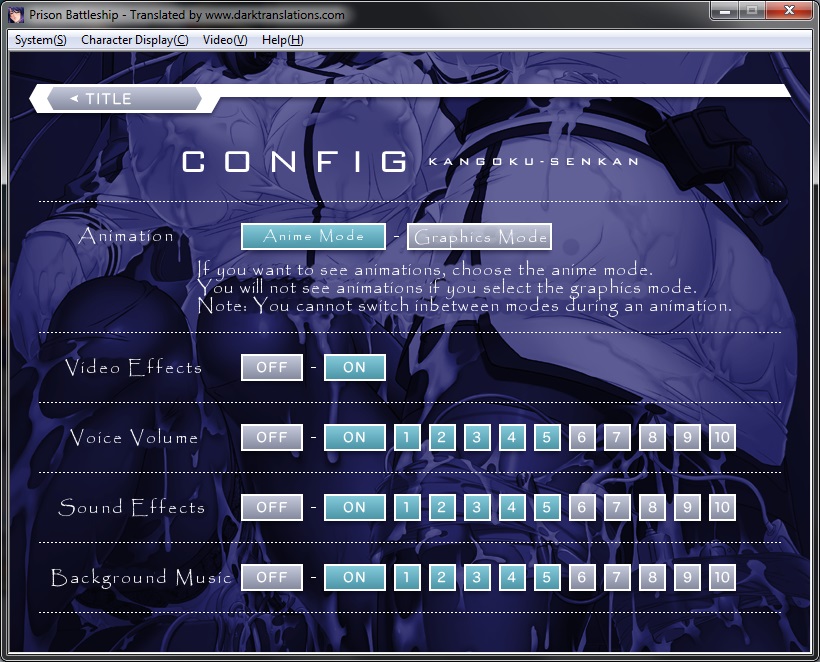Set Voice Volume to level 5
The height and width of the screenshot is (662, 820).
pos(547,437)
